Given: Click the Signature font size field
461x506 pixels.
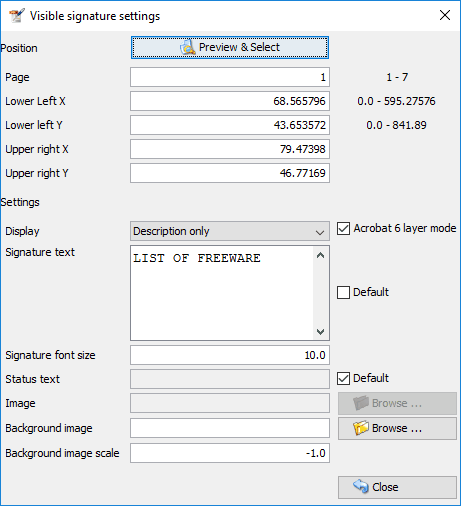Looking at the screenshot, I should [x=230, y=355].
